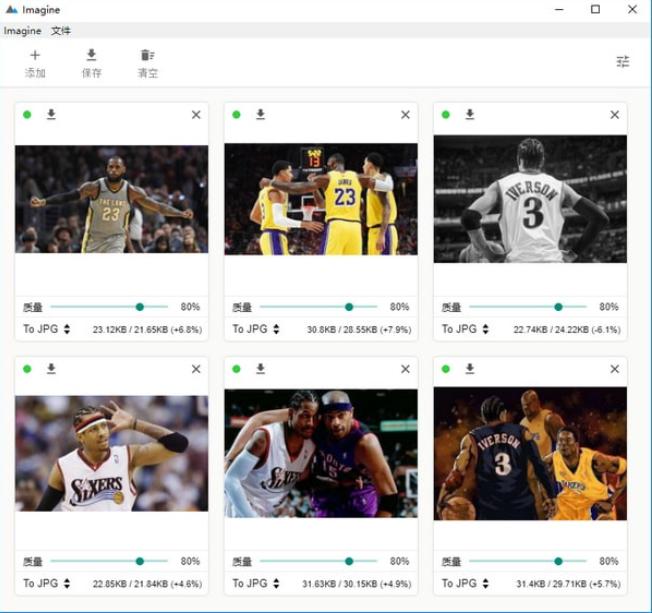Download the LeBron Cavaliers 23 image
This screenshot has height=613, width=652.
coord(51,115)
